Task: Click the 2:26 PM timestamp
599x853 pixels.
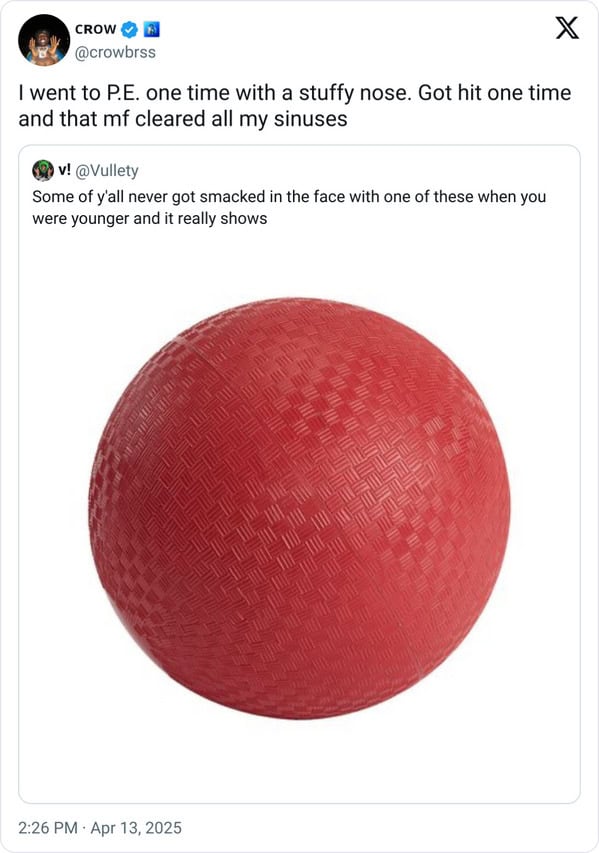Action: click(48, 828)
